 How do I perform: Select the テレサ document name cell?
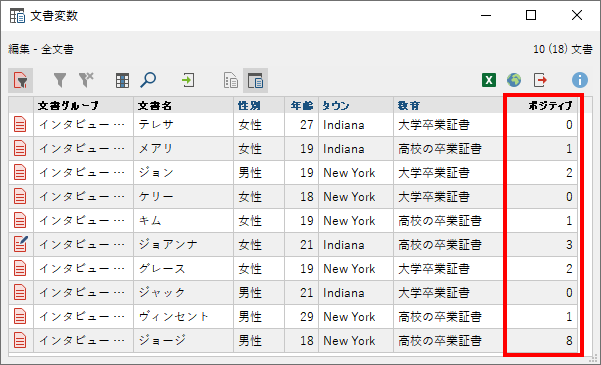pyautogui.click(x=183, y=125)
